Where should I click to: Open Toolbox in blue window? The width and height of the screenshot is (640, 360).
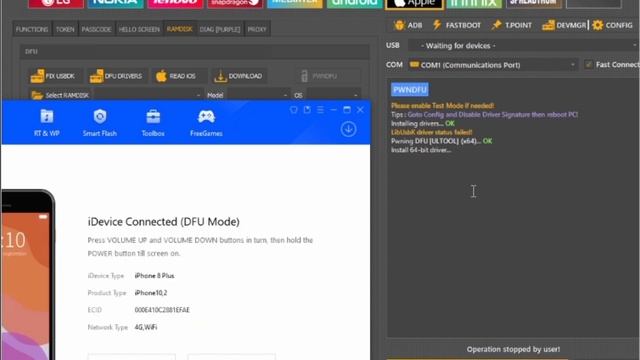point(153,123)
